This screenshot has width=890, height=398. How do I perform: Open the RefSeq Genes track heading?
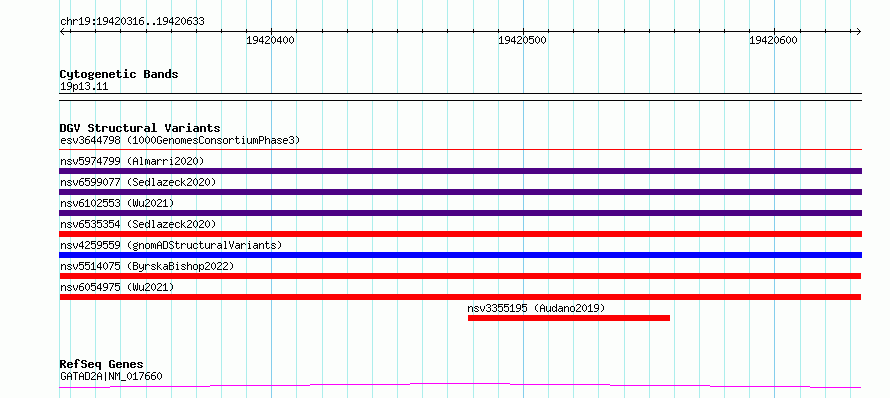[x=102, y=364]
